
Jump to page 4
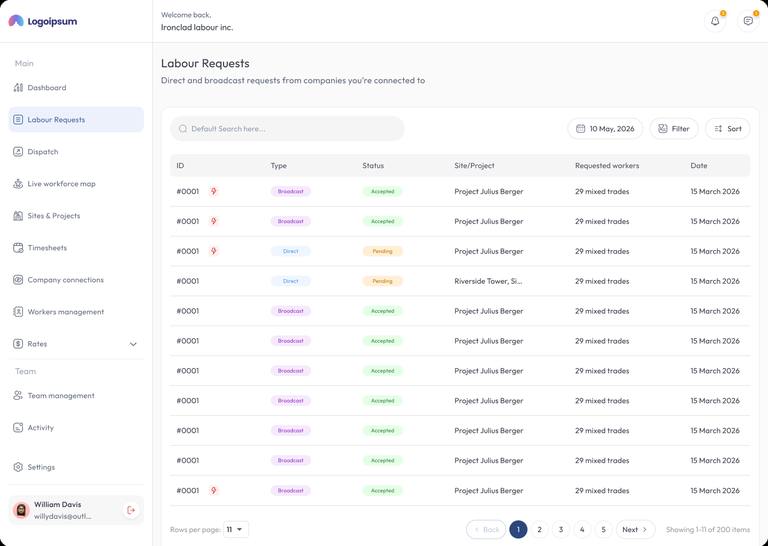(582, 529)
